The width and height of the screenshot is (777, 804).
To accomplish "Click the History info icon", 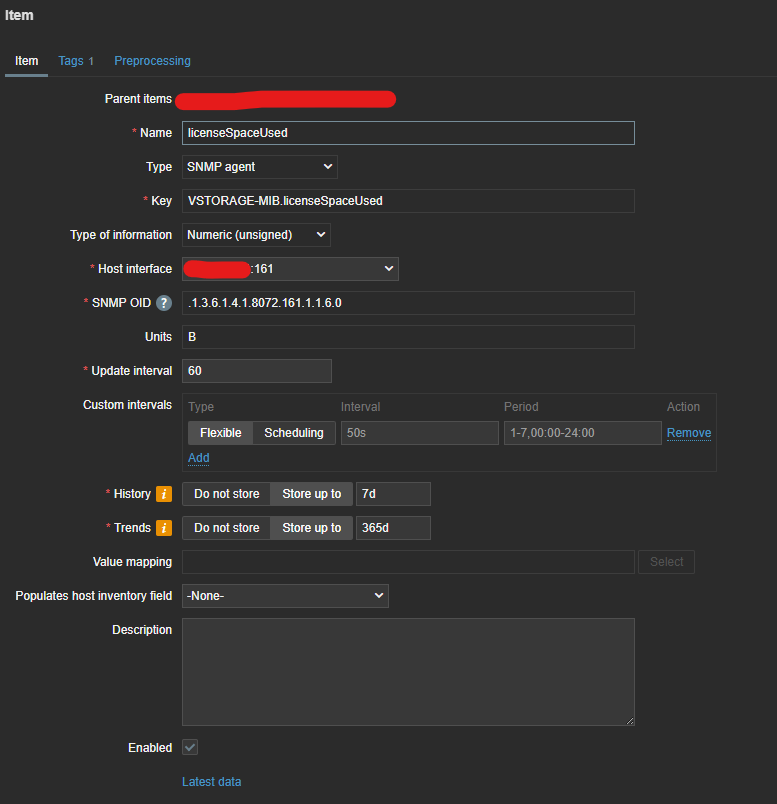I will click(x=164, y=494).
